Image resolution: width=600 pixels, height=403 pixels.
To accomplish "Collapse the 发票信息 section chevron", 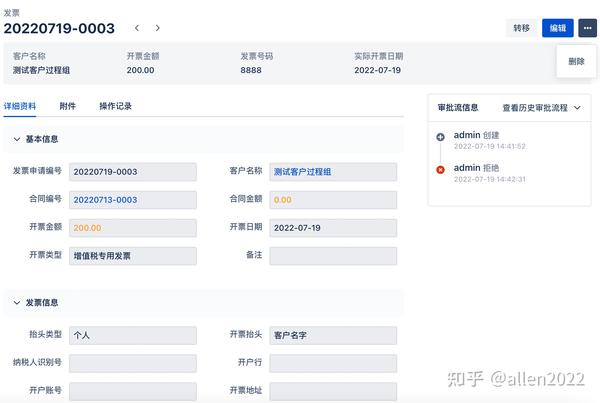I will (x=16, y=303).
